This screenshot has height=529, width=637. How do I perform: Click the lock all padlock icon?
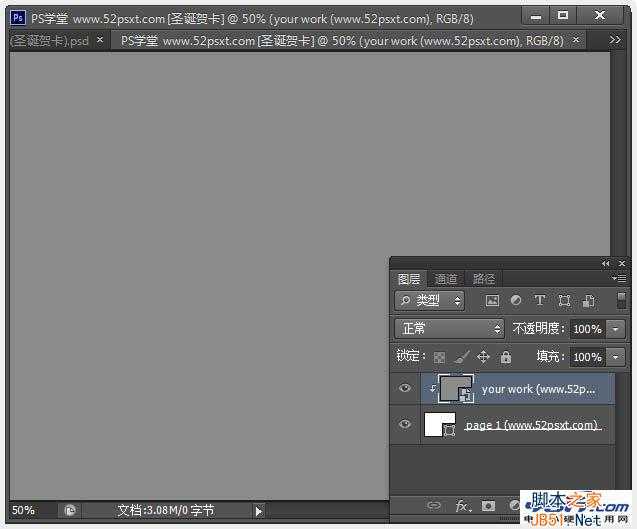tap(505, 357)
